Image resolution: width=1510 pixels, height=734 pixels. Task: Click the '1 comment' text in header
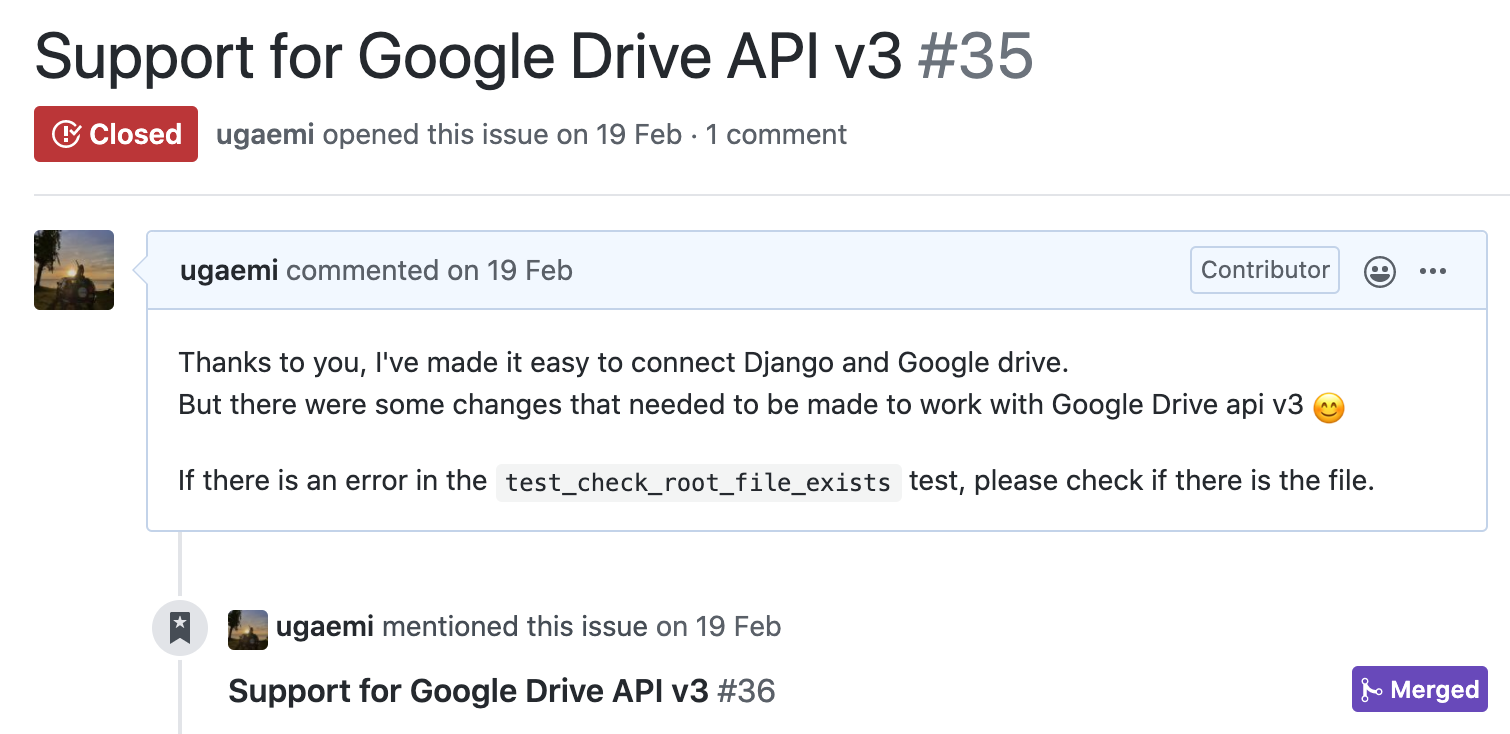click(x=776, y=134)
